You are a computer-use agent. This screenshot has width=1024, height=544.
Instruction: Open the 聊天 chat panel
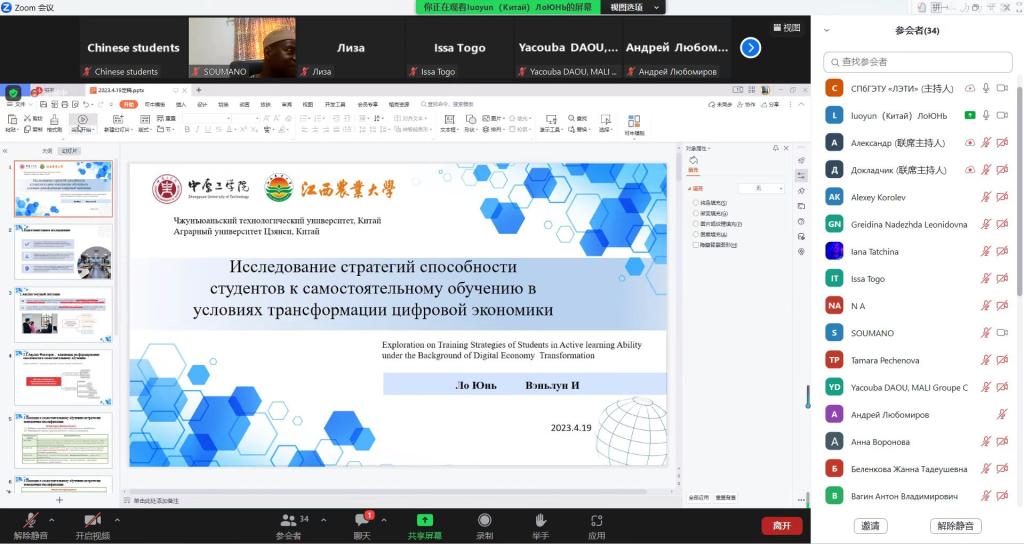pyautogui.click(x=362, y=524)
